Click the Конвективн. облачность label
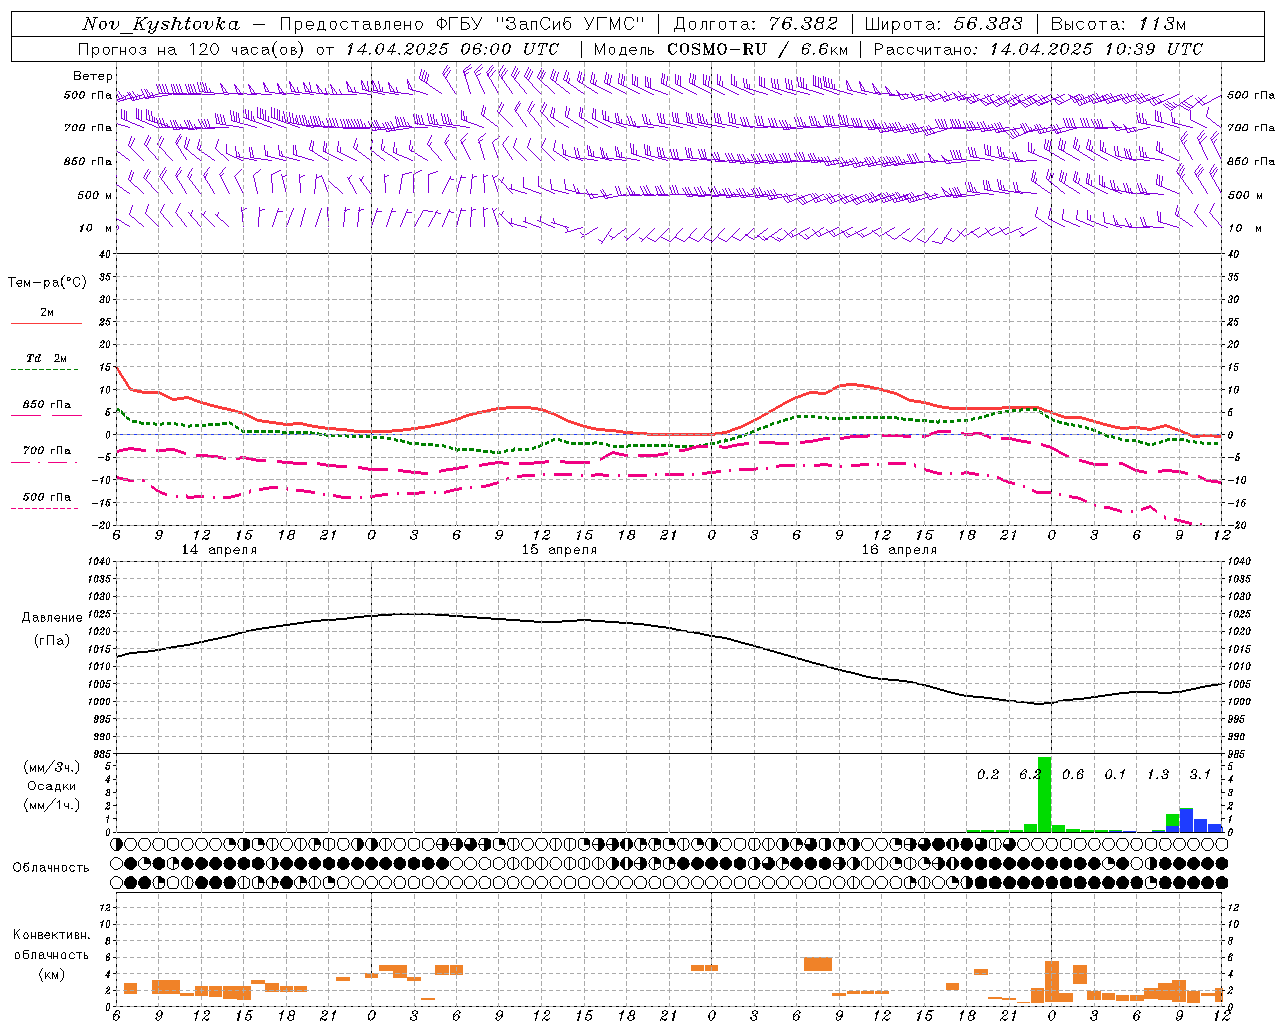 pyautogui.click(x=51, y=945)
